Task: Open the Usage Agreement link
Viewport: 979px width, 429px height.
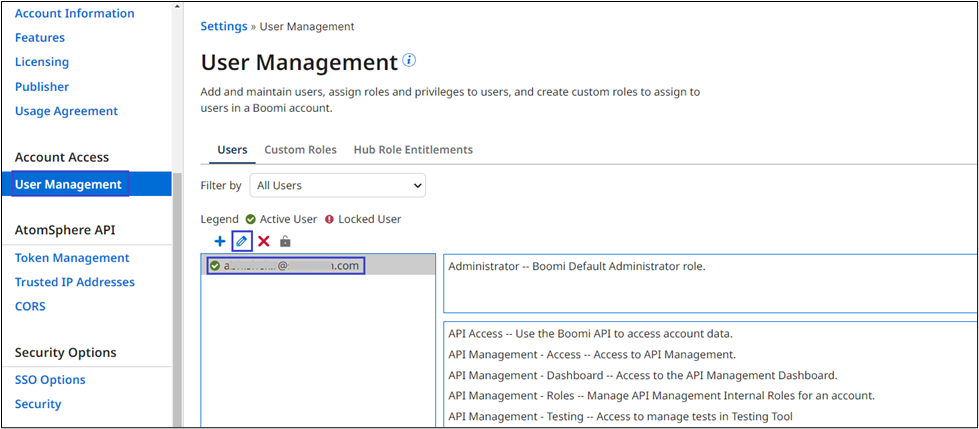Action: coord(66,111)
